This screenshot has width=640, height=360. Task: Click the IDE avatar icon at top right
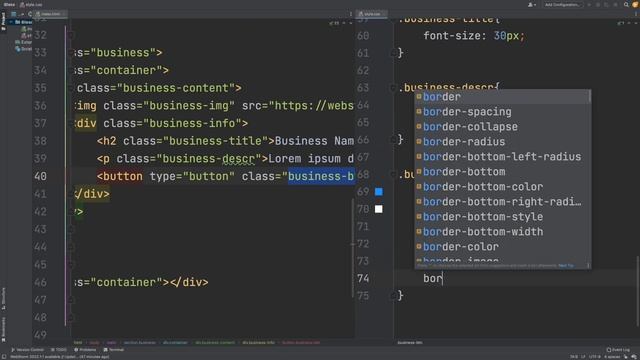click(x=636, y=4)
